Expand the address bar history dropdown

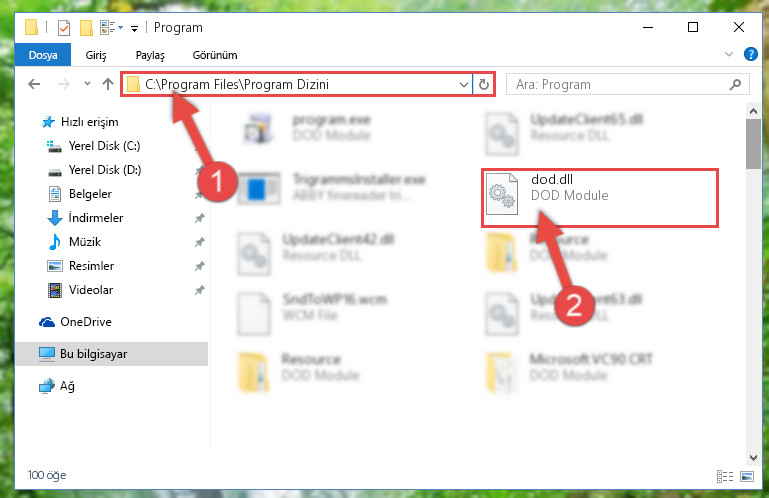(x=463, y=84)
